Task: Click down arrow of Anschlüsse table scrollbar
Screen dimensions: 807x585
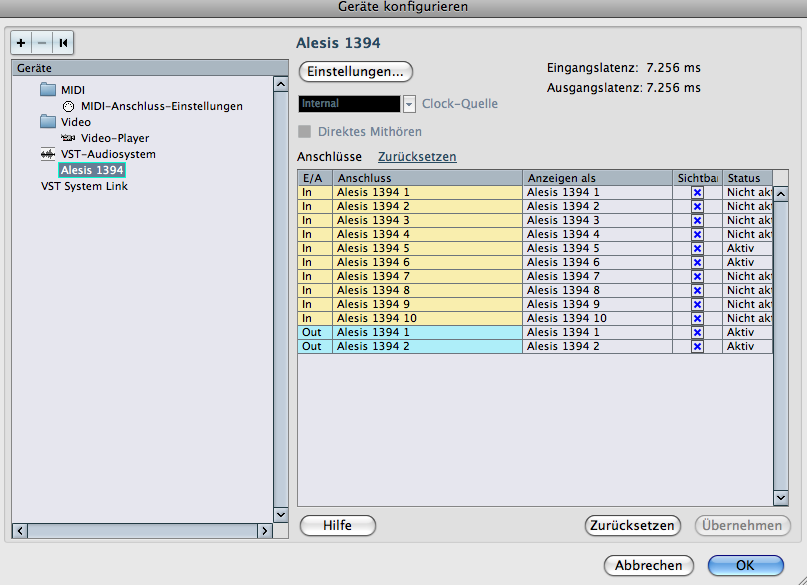Action: pyautogui.click(x=781, y=498)
